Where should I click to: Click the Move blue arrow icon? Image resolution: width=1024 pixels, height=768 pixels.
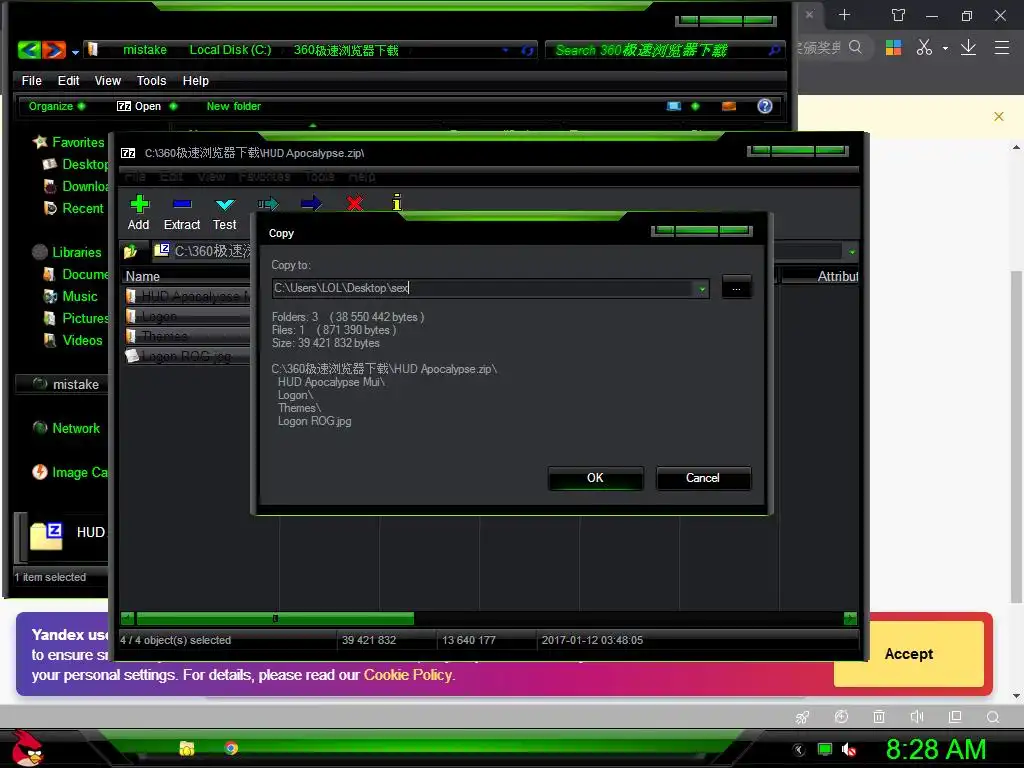(311, 204)
